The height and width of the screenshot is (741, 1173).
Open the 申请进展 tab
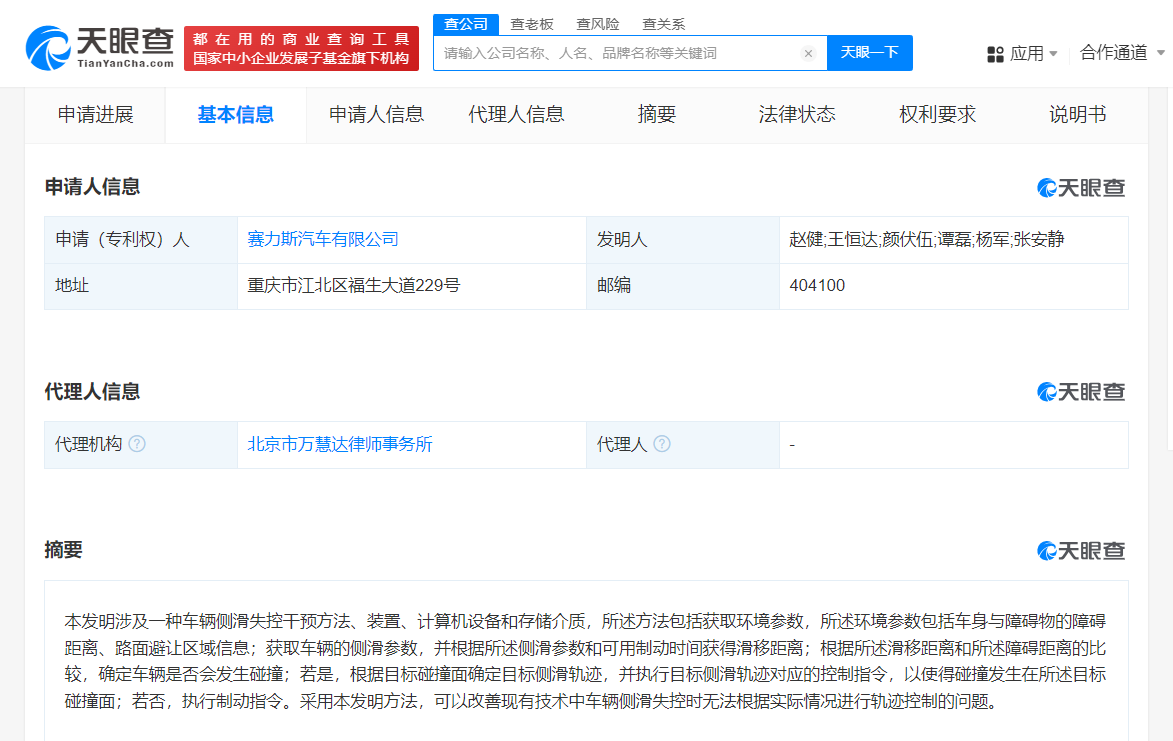pyautogui.click(x=95, y=115)
